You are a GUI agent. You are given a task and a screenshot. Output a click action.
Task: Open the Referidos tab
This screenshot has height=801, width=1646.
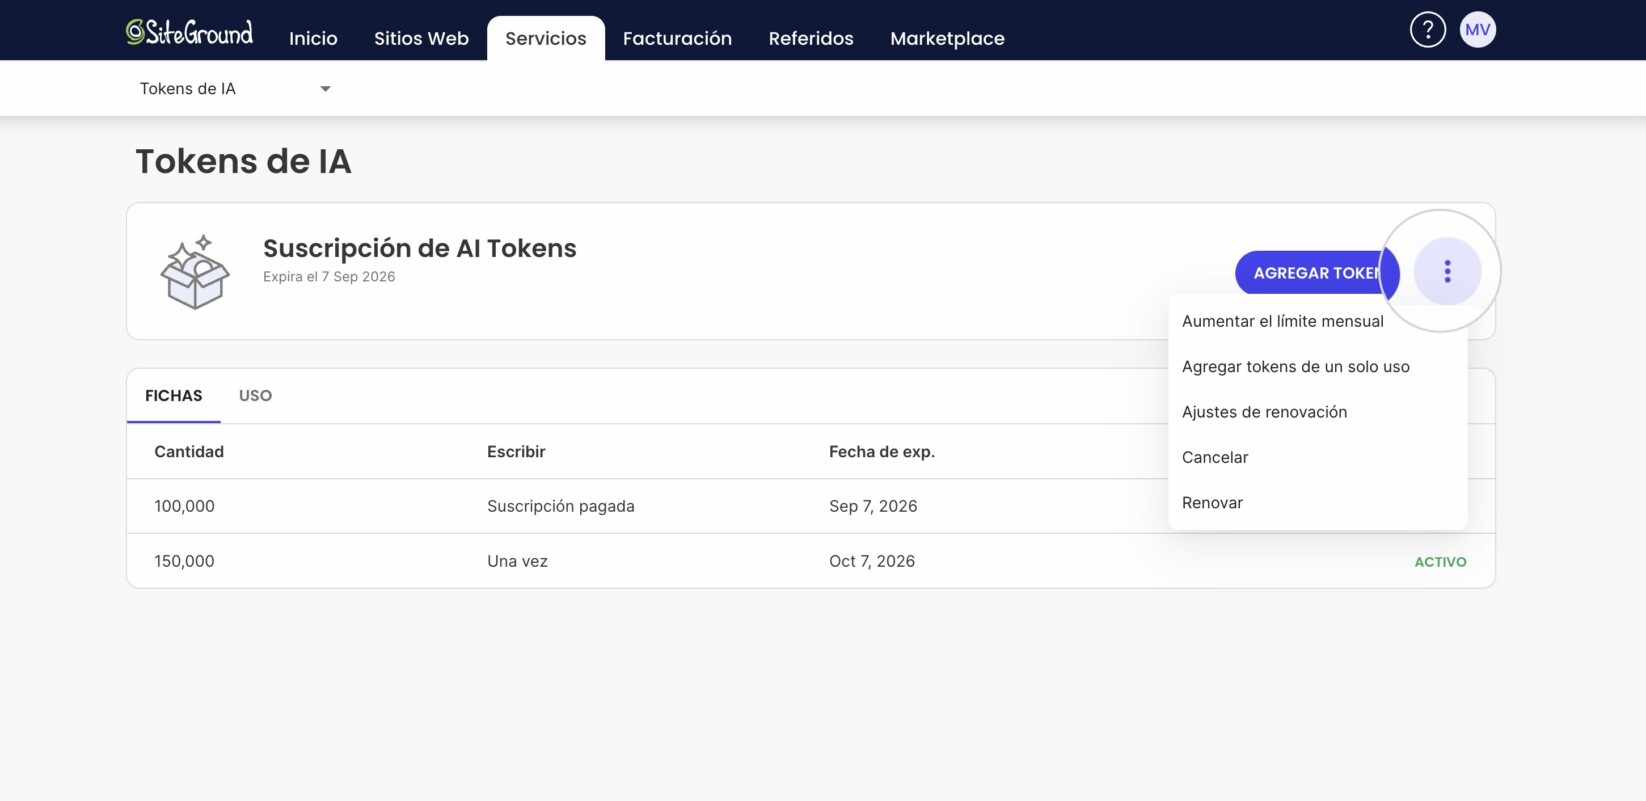coord(811,38)
